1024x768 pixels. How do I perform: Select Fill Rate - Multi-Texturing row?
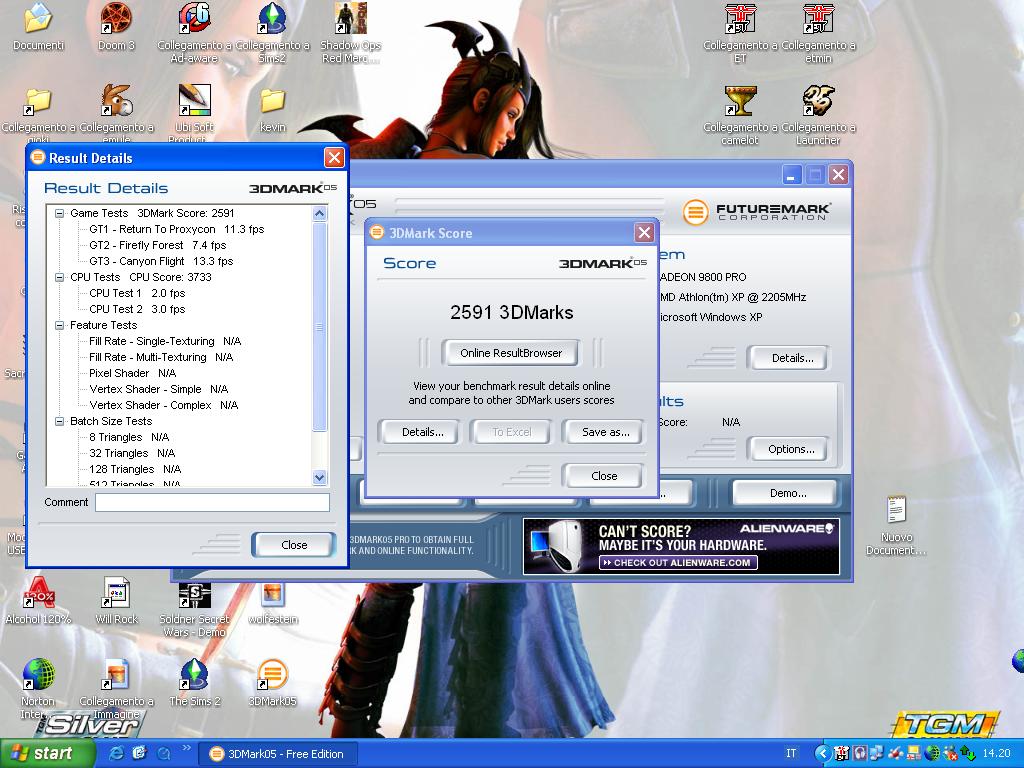coord(161,357)
